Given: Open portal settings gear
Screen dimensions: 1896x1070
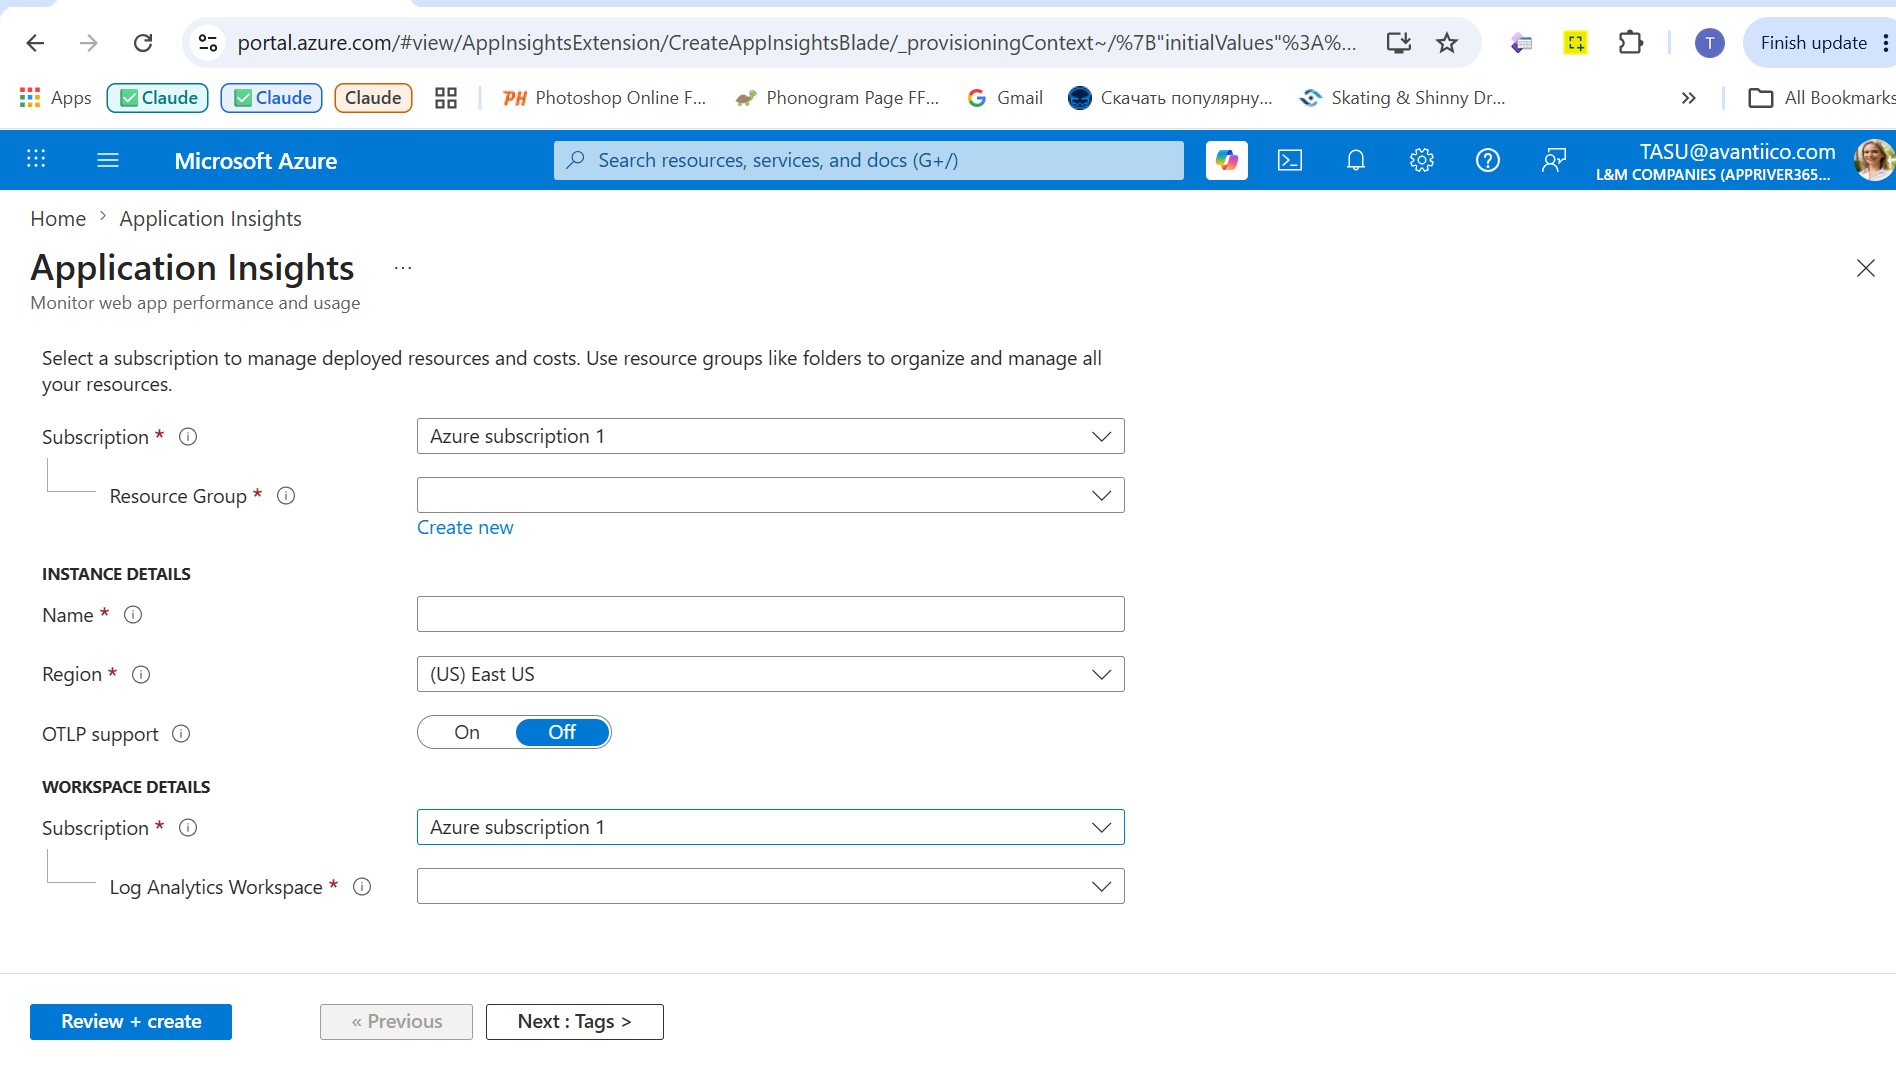Looking at the screenshot, I should (1422, 160).
